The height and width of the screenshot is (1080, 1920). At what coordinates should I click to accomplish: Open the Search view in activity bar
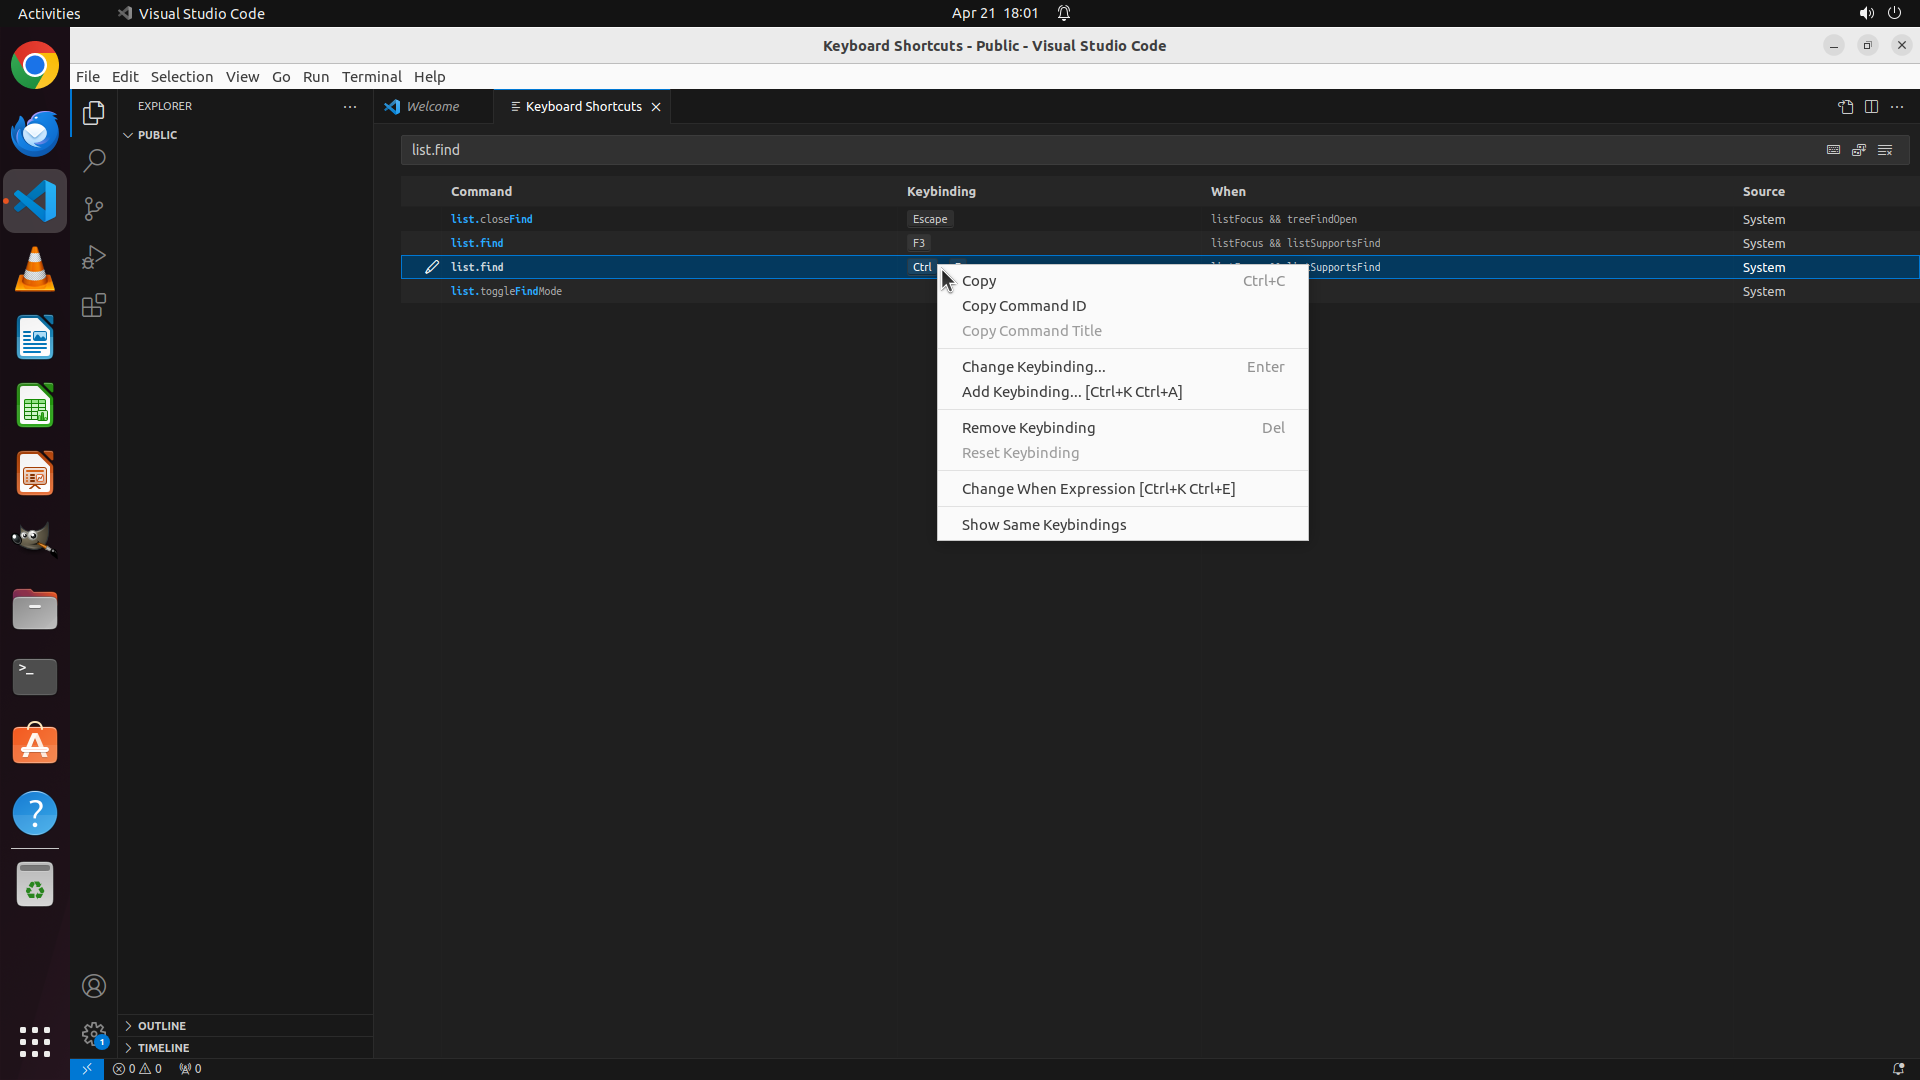pos(94,161)
